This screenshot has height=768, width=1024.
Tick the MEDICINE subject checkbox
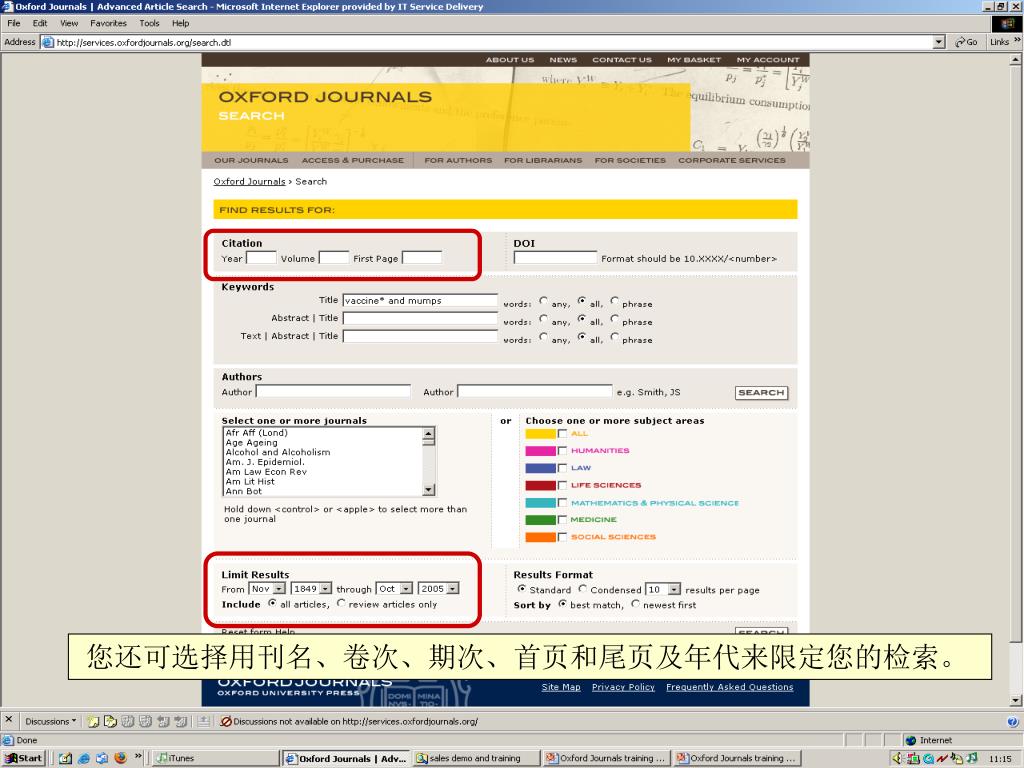562,520
